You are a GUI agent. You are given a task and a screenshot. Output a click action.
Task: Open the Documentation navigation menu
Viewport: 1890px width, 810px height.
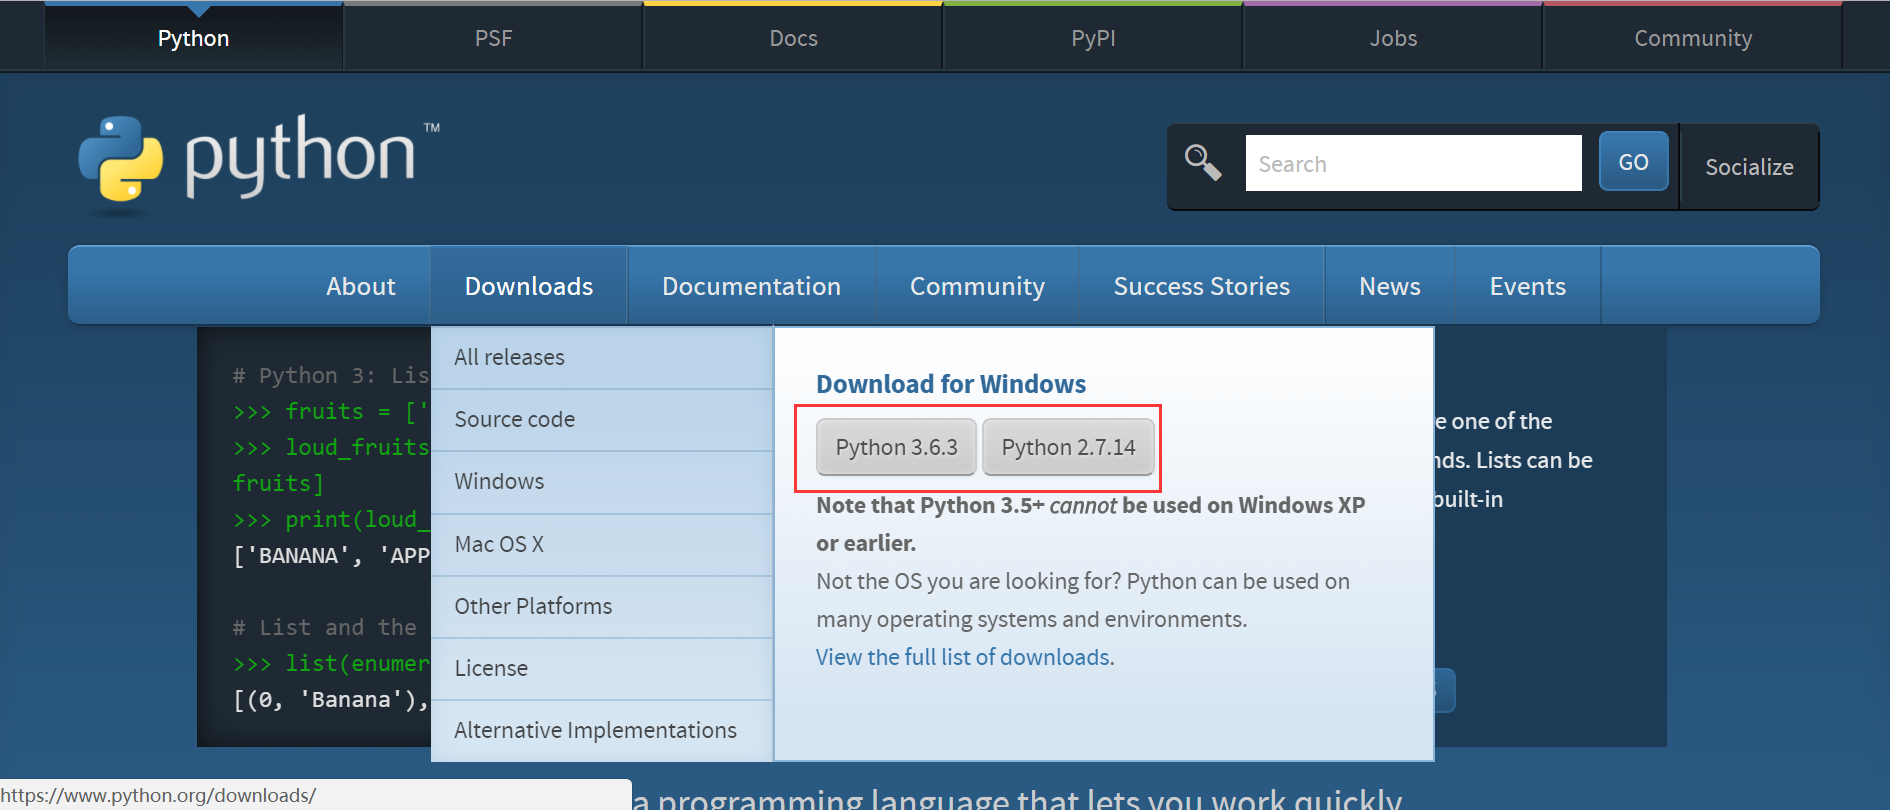pyautogui.click(x=751, y=286)
